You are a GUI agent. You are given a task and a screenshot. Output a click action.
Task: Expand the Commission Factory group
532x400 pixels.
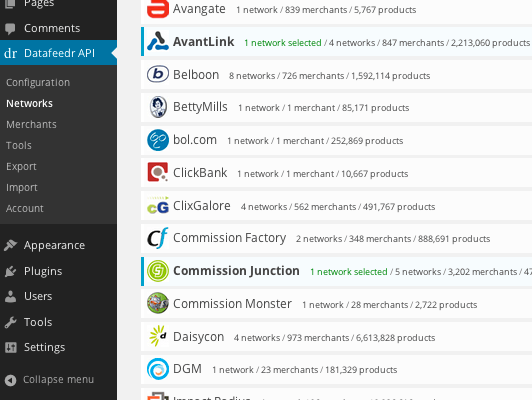(x=336, y=238)
